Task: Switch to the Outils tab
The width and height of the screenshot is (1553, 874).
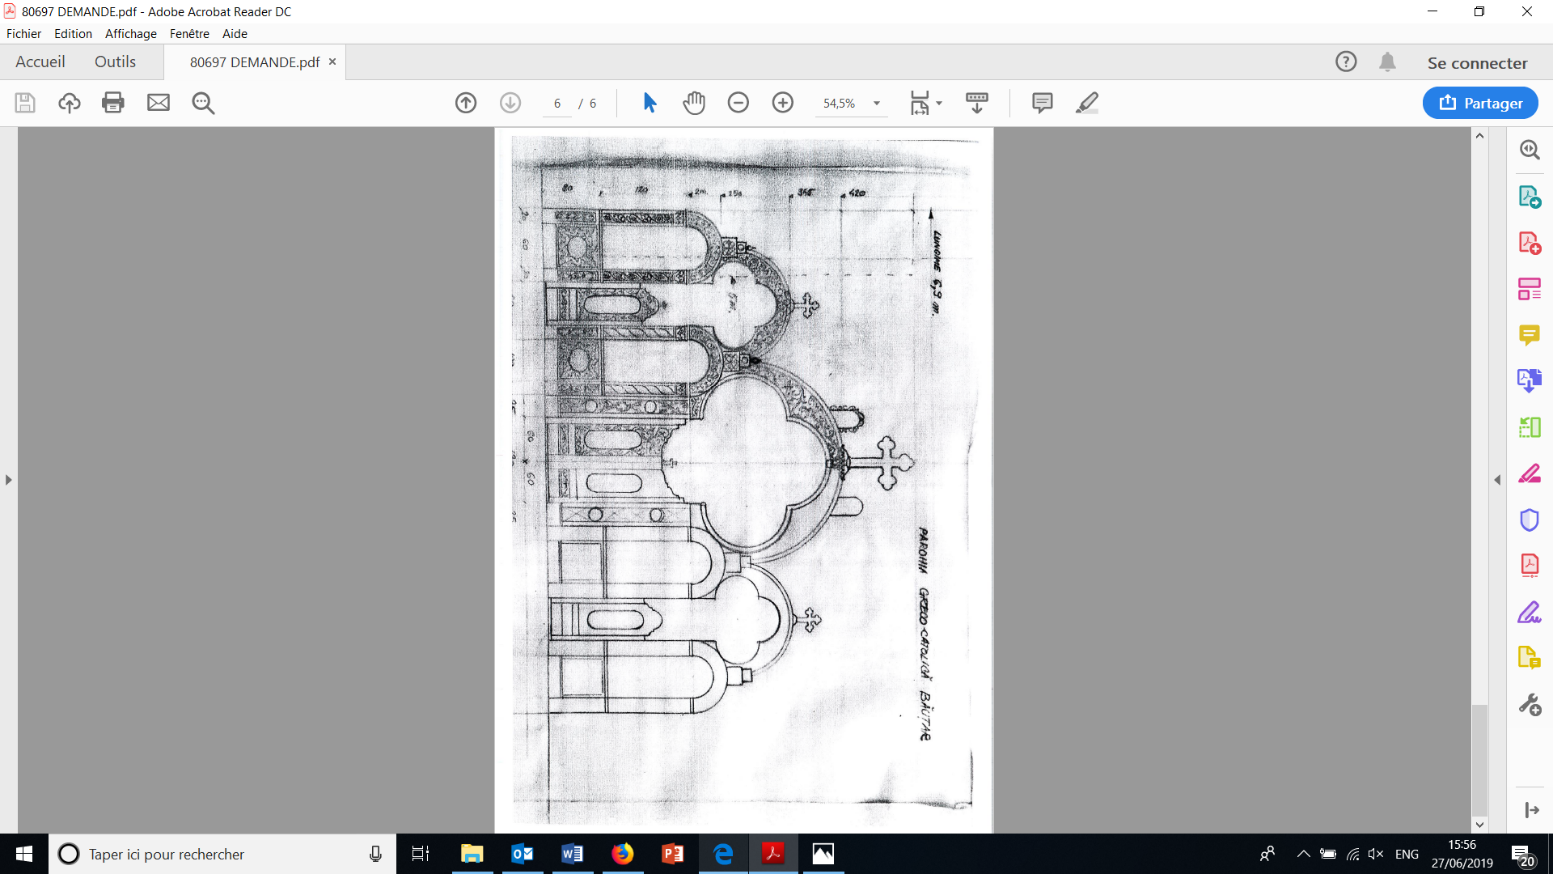Action: 115,62
